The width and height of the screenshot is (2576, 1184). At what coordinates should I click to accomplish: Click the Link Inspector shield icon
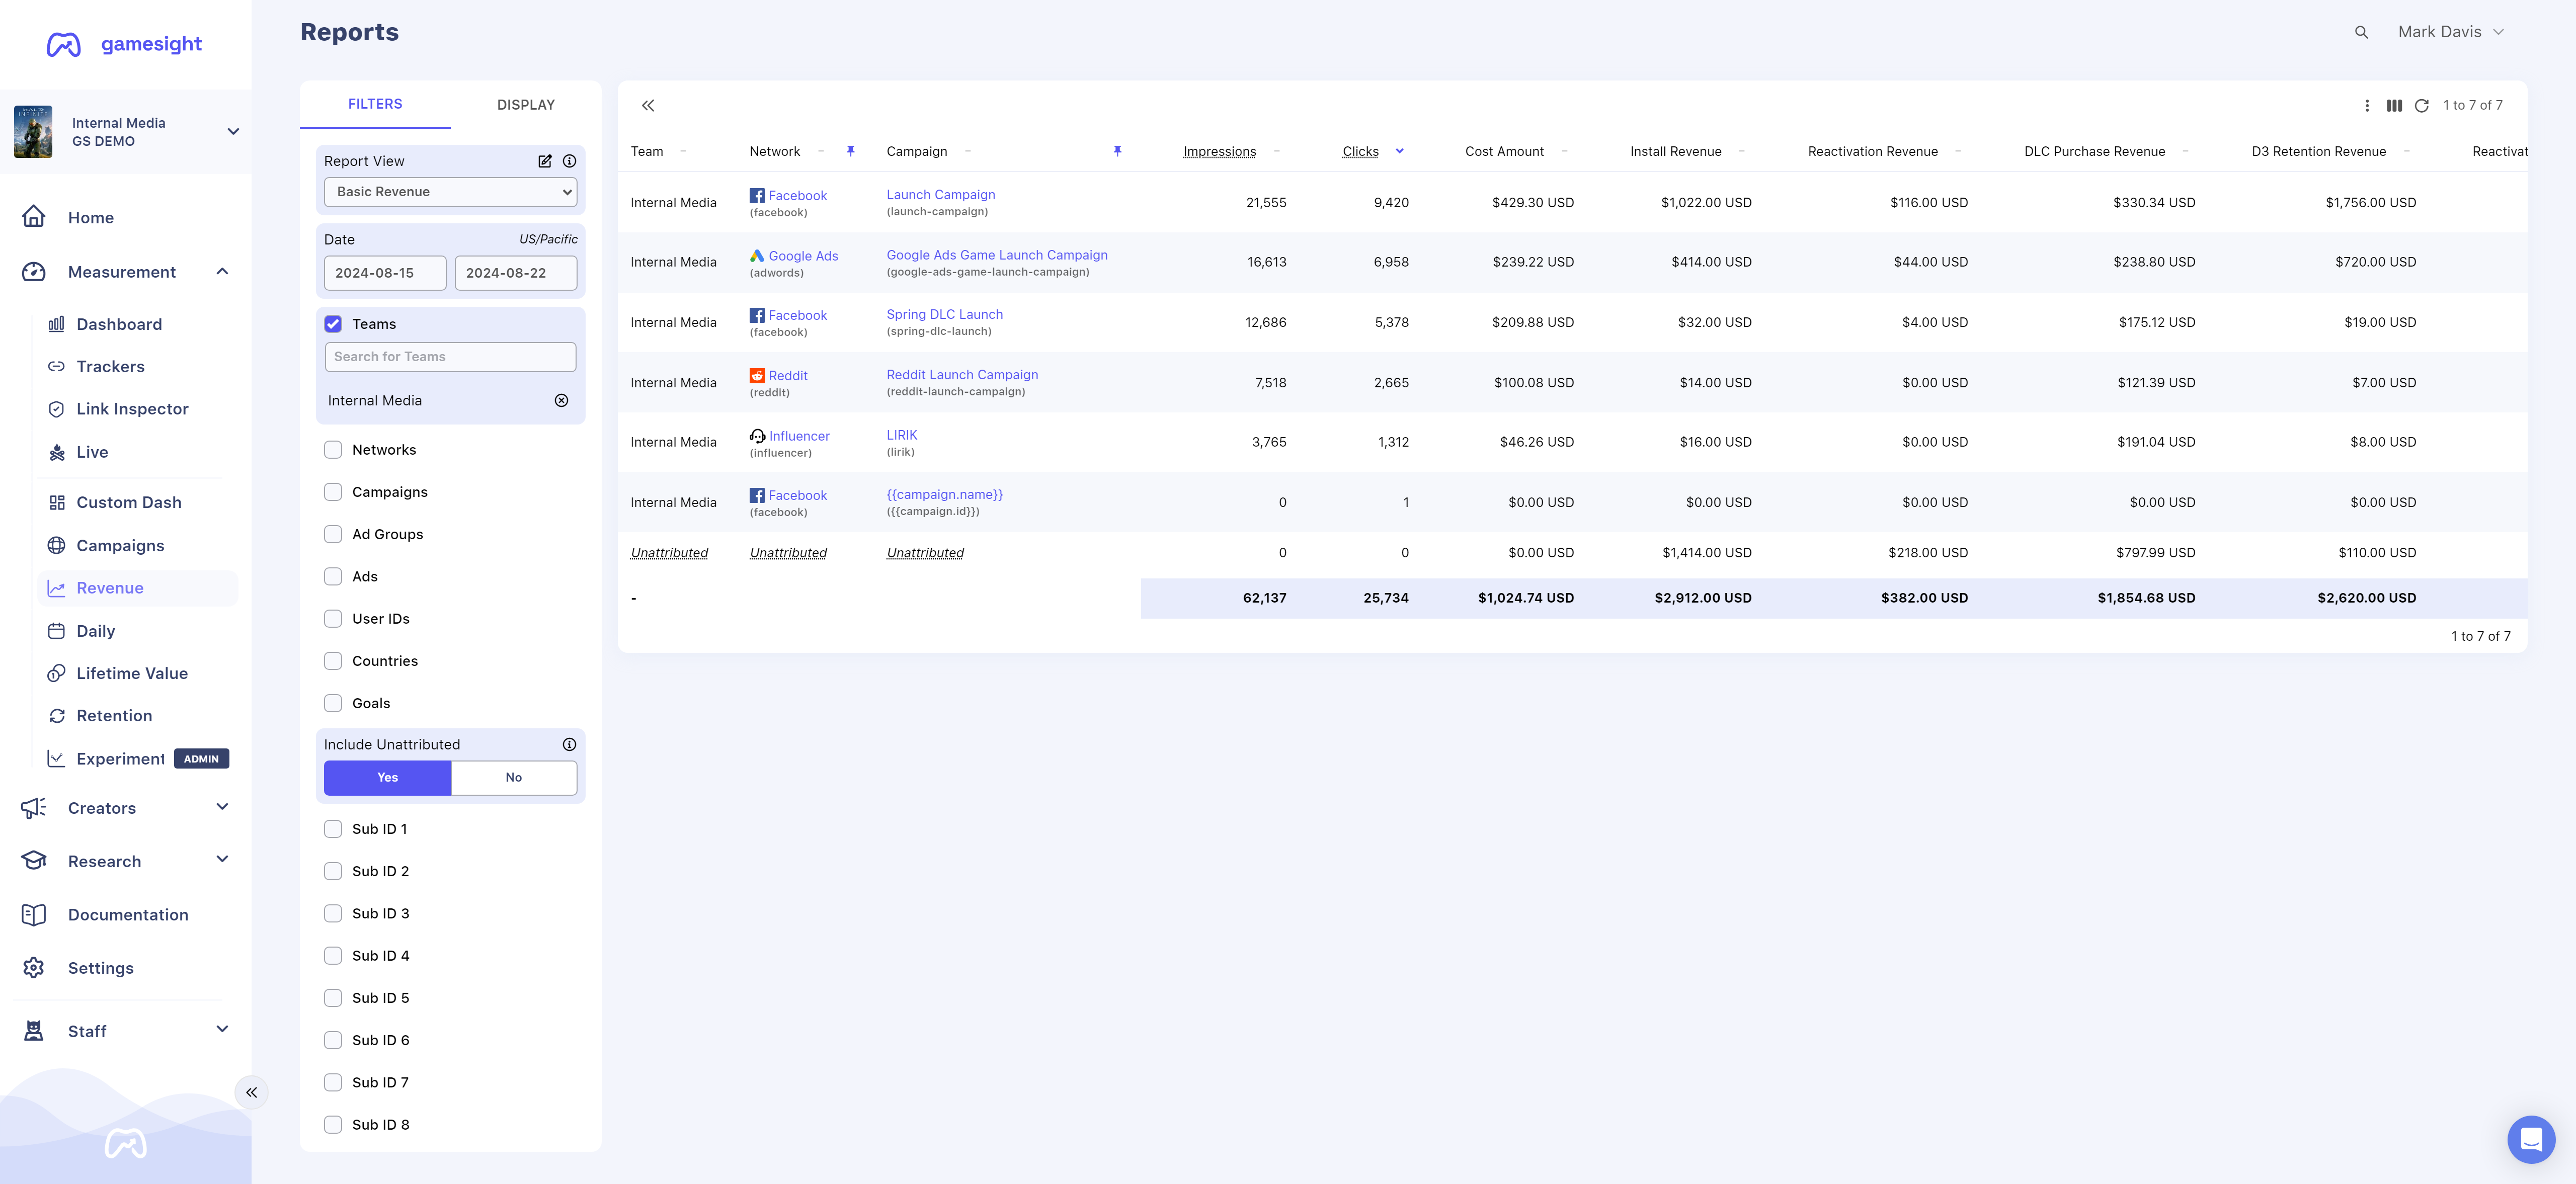tap(57, 409)
